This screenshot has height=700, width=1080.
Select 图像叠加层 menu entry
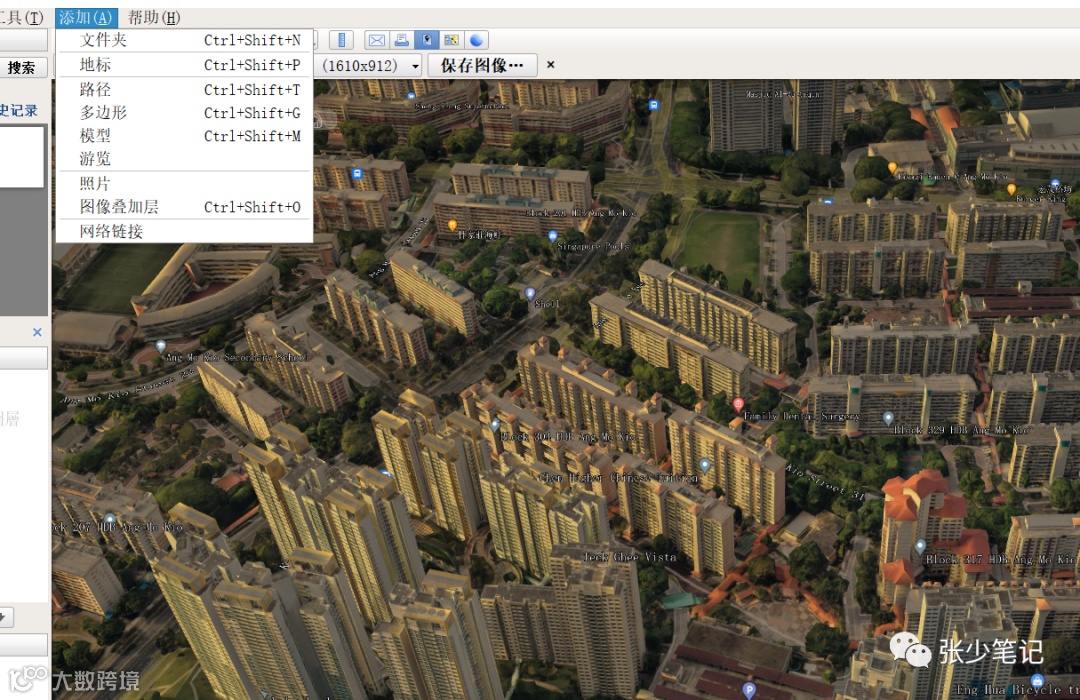click(x=185, y=207)
